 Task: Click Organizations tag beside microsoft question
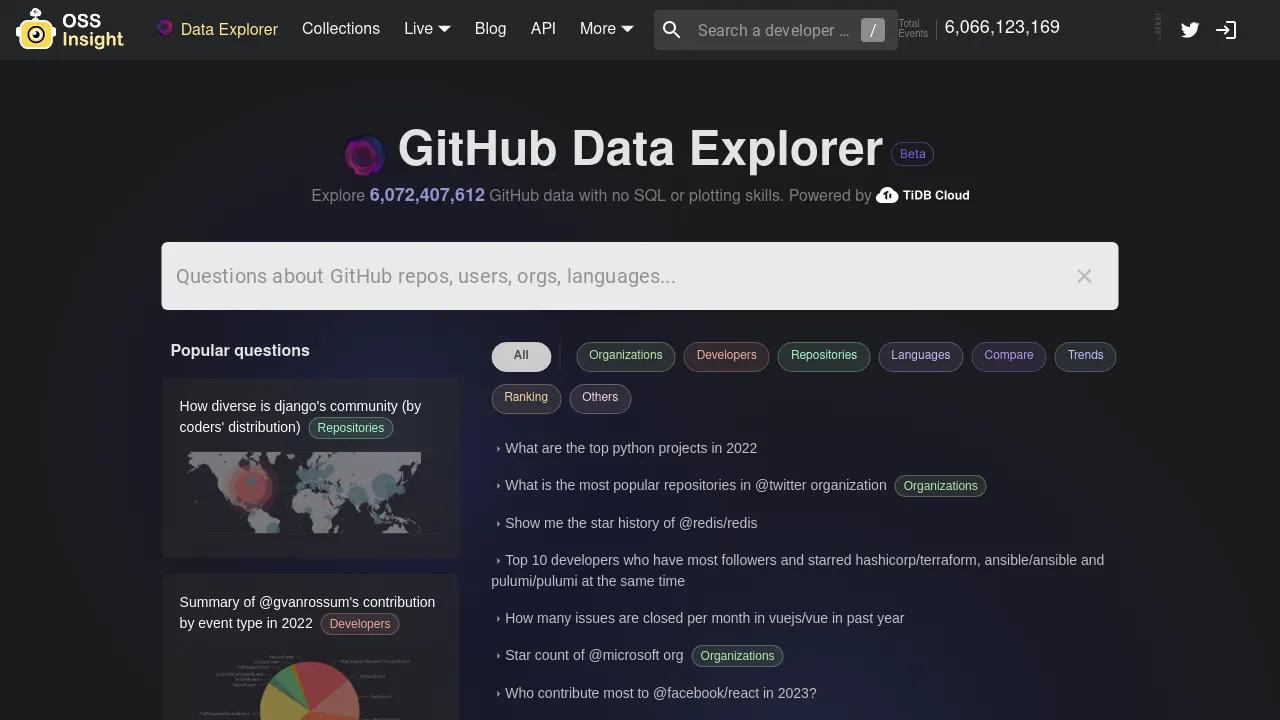point(737,656)
